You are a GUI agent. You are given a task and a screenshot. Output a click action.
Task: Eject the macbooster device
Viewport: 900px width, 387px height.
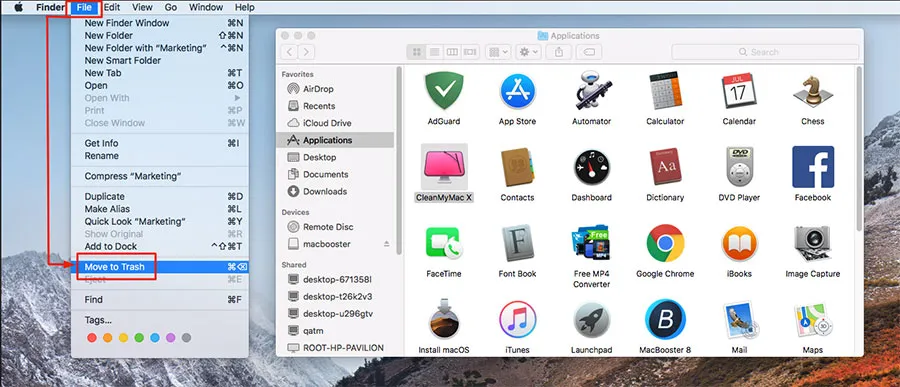[x=386, y=244]
